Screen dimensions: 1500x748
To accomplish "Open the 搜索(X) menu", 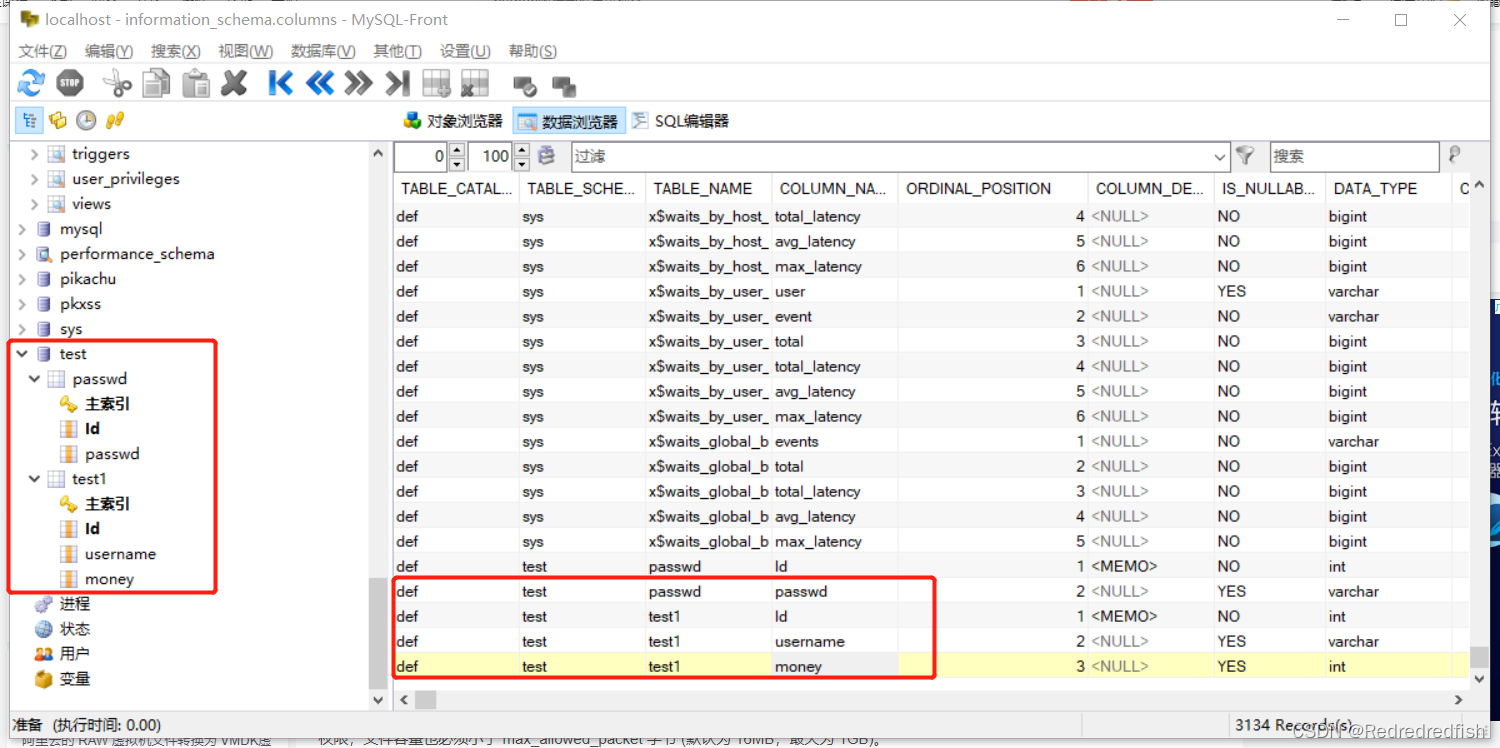I will click(x=175, y=51).
